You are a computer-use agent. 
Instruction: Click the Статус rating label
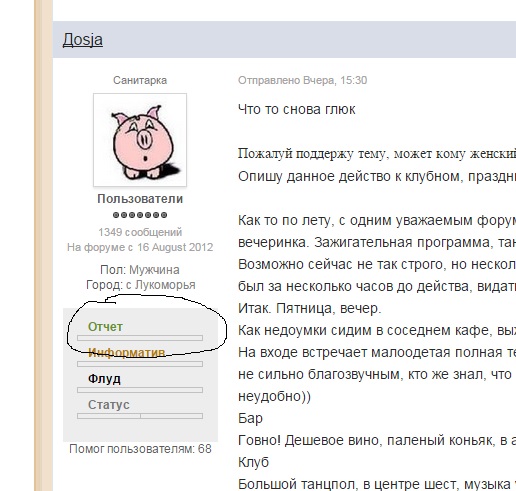(109, 405)
